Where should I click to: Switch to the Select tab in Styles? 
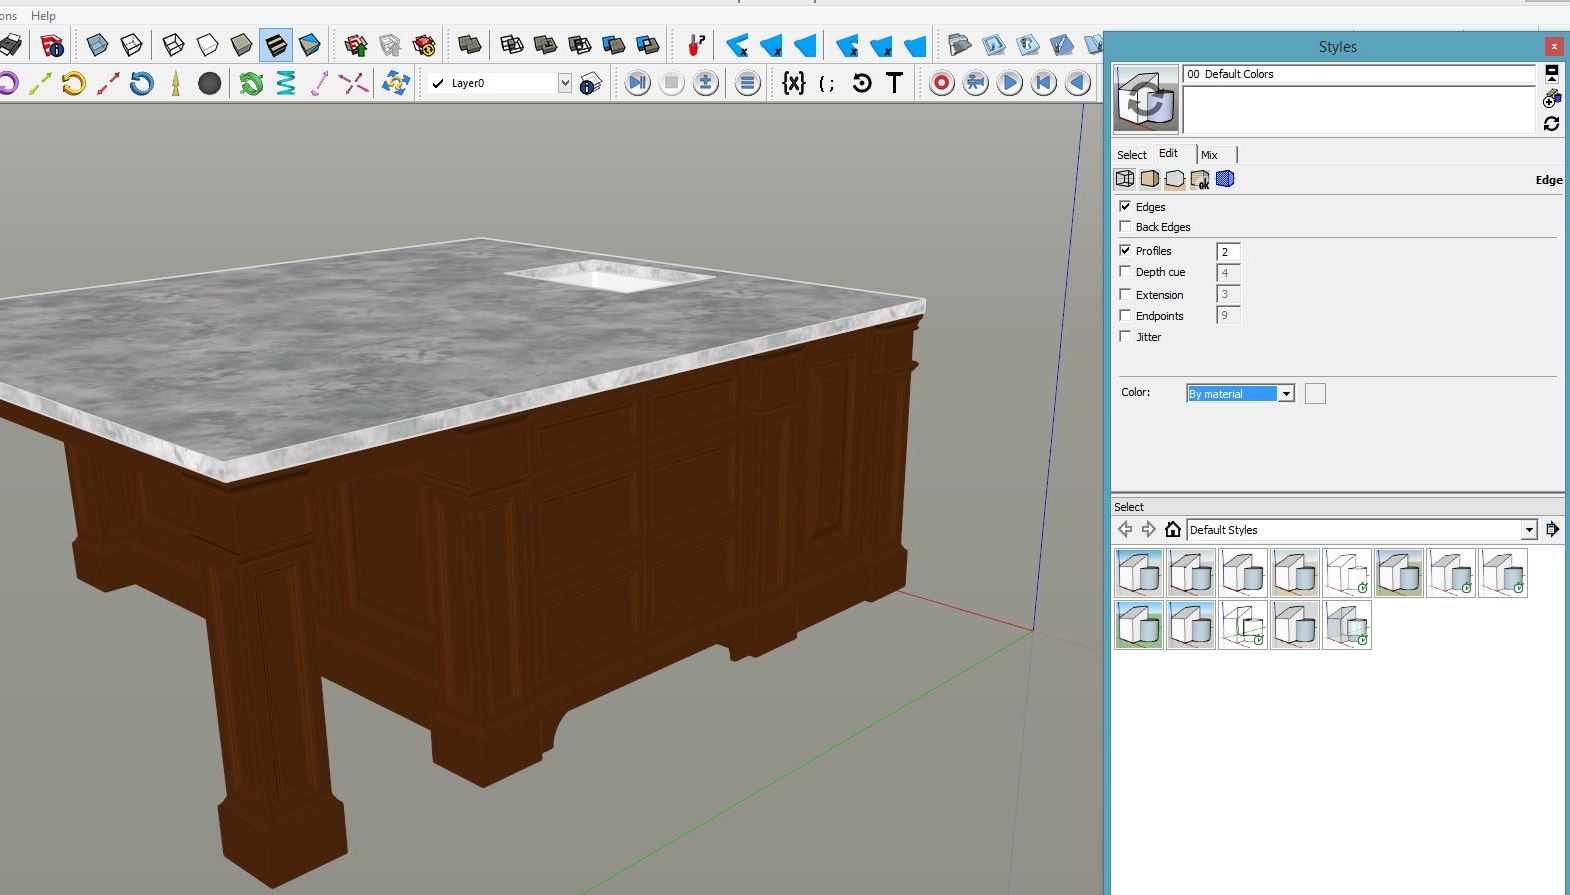(x=1131, y=155)
